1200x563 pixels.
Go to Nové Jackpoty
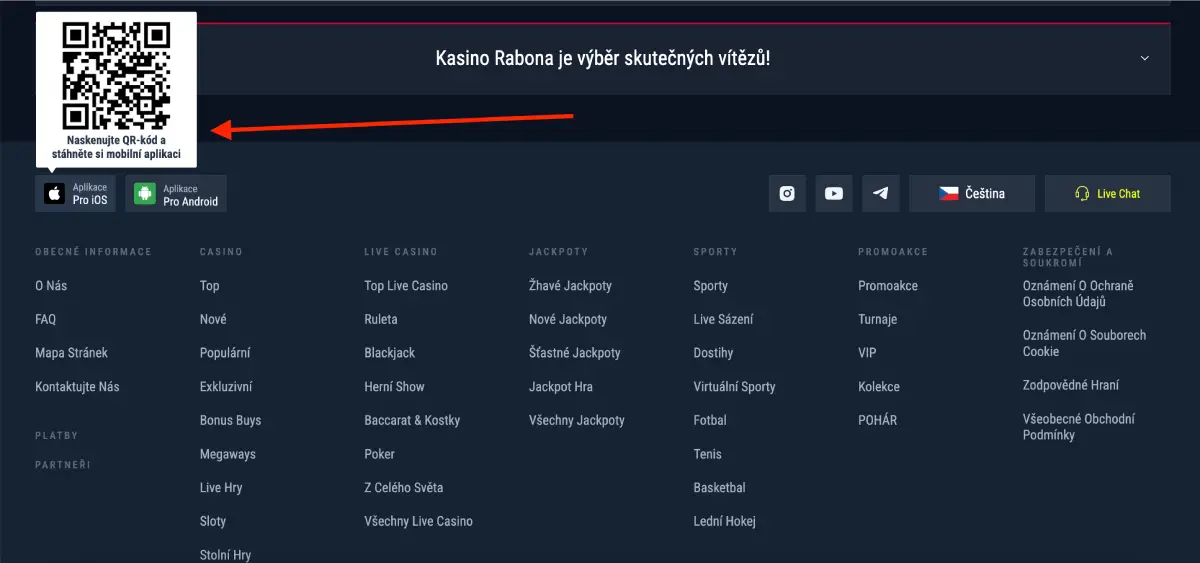click(x=568, y=320)
